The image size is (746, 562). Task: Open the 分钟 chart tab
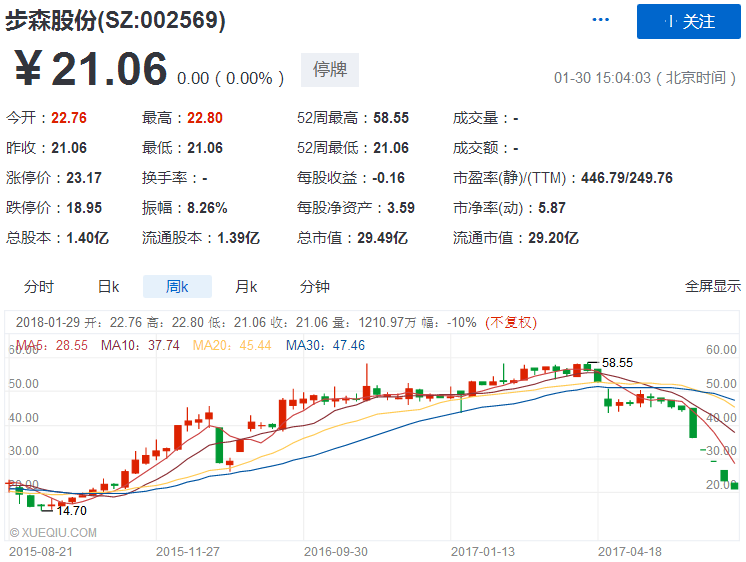tap(314, 286)
